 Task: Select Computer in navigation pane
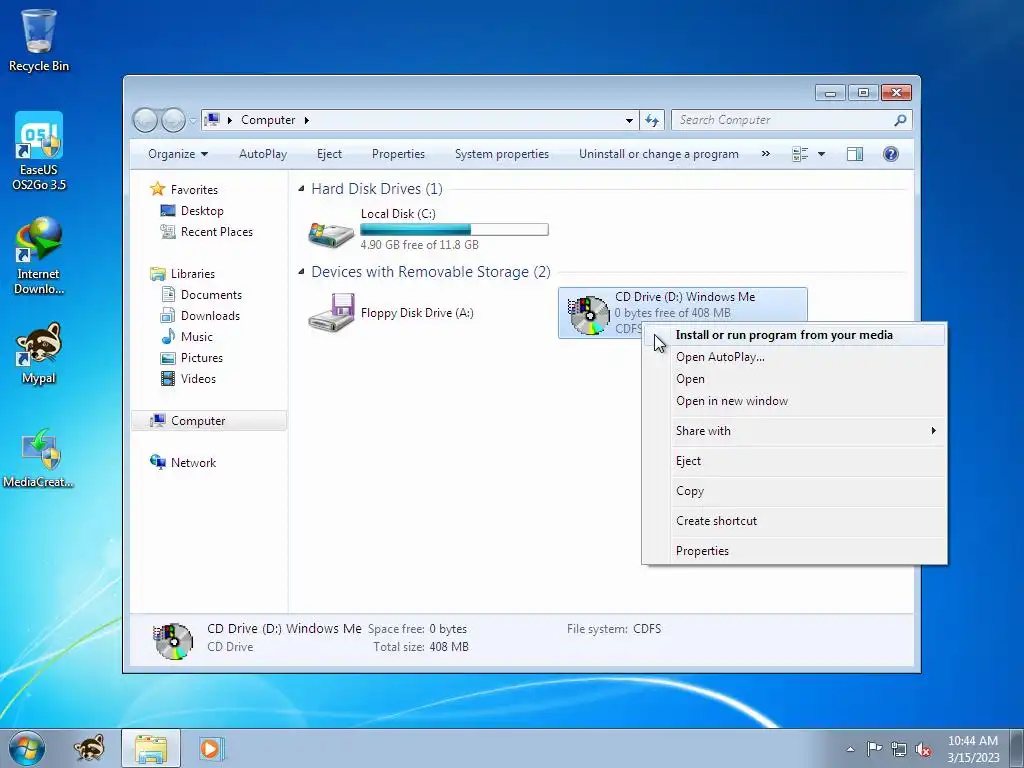point(209,421)
